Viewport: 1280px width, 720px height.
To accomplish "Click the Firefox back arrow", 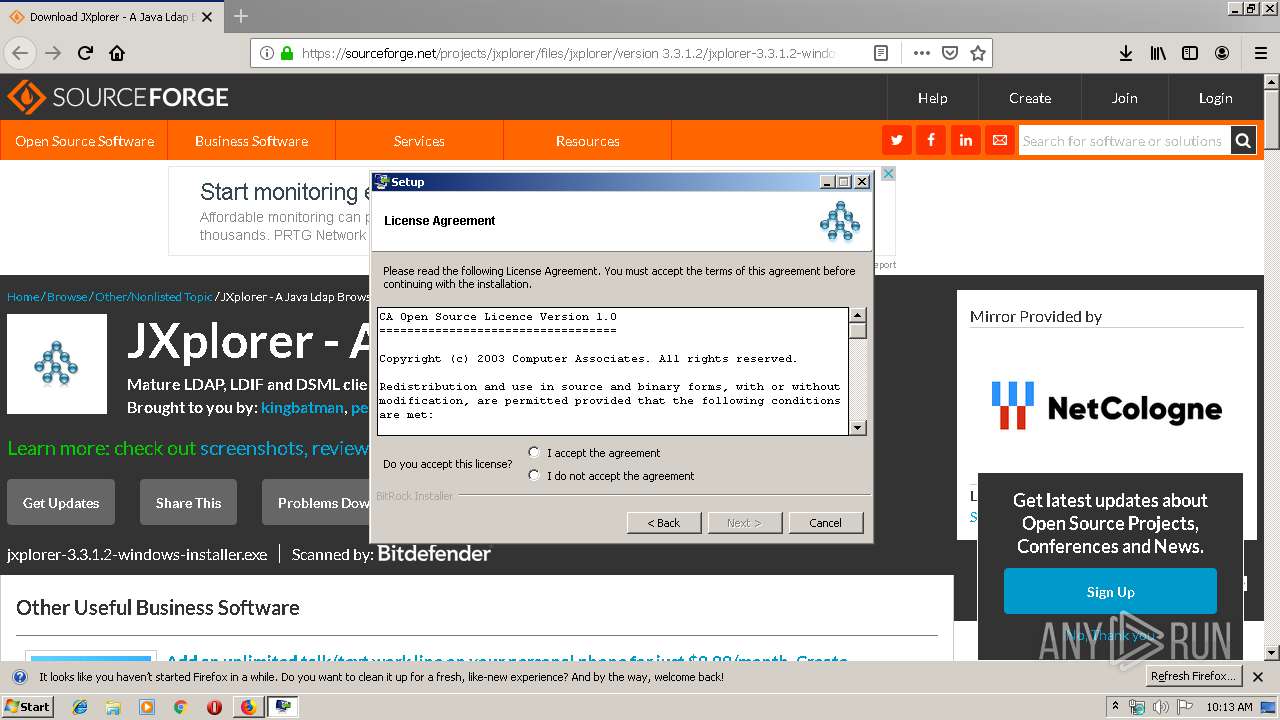I will click(x=20, y=53).
